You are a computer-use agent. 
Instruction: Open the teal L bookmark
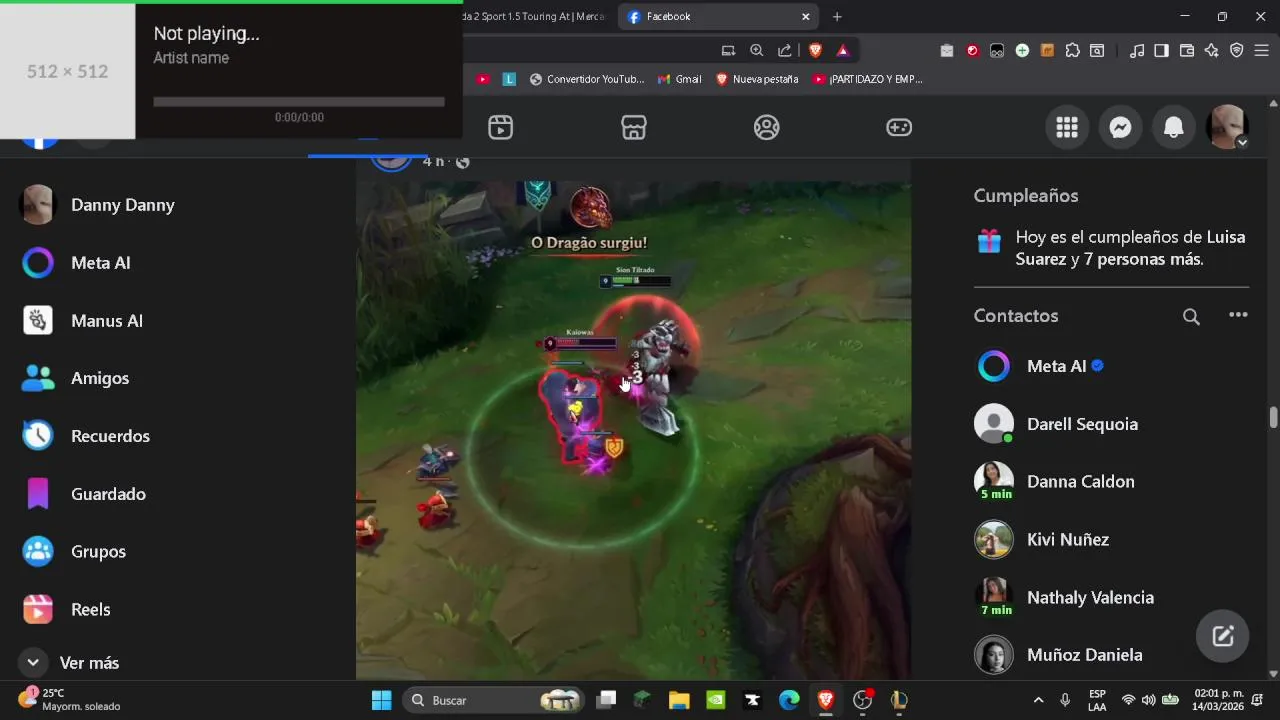[509, 79]
